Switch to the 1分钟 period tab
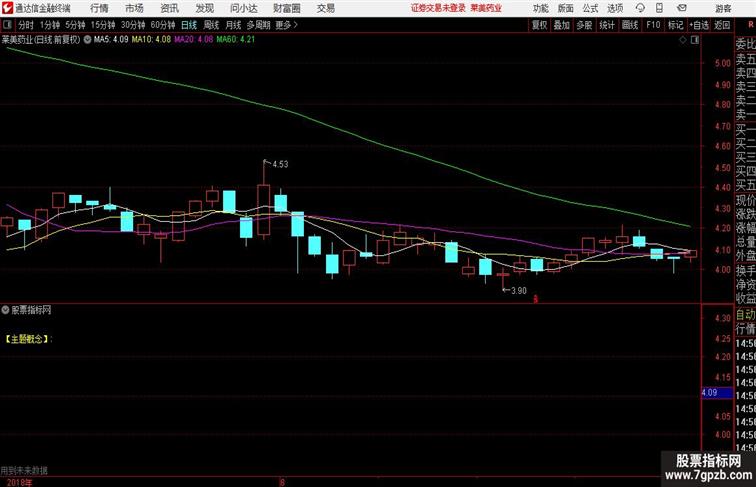756x487 pixels. [x=50, y=25]
